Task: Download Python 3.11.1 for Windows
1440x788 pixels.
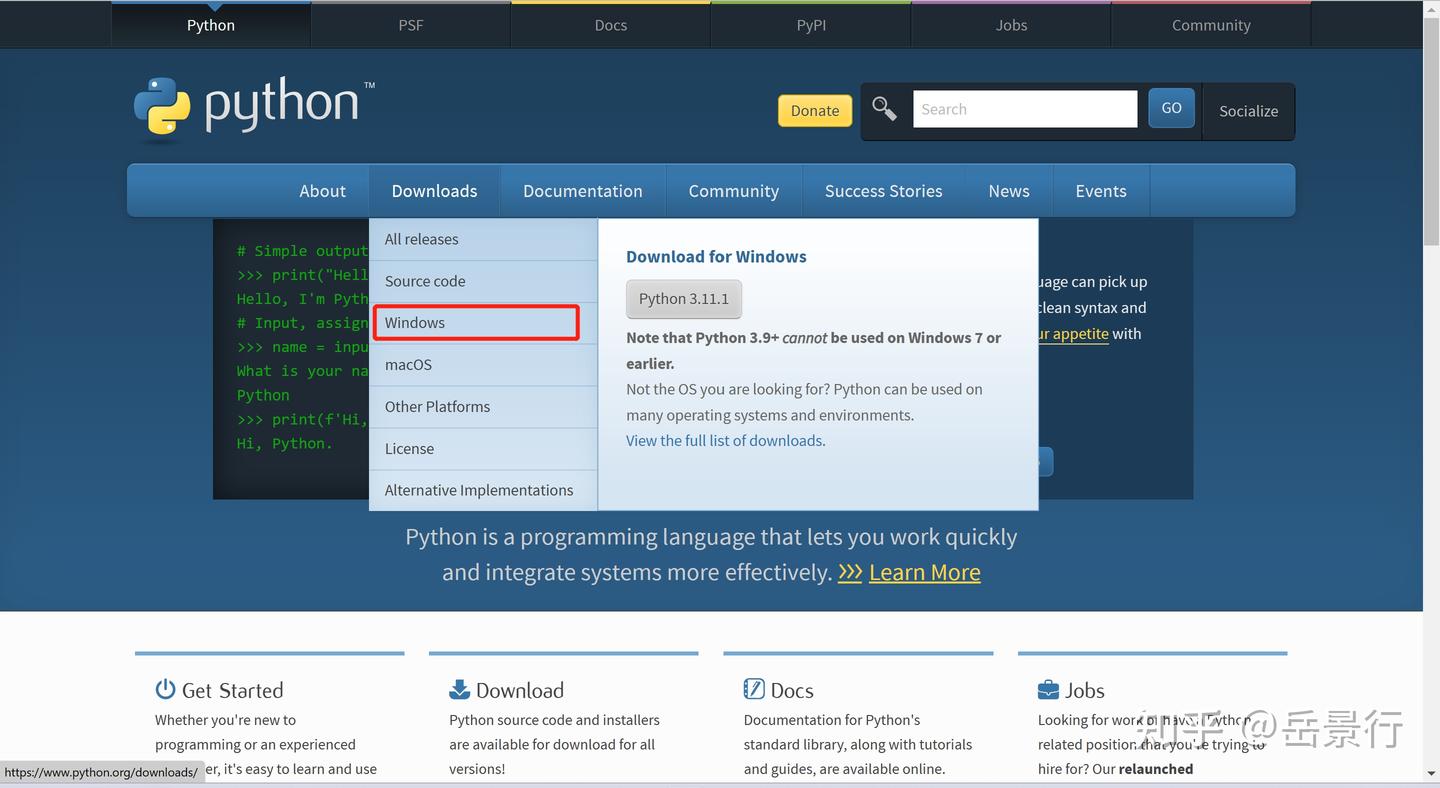Action: [683, 298]
